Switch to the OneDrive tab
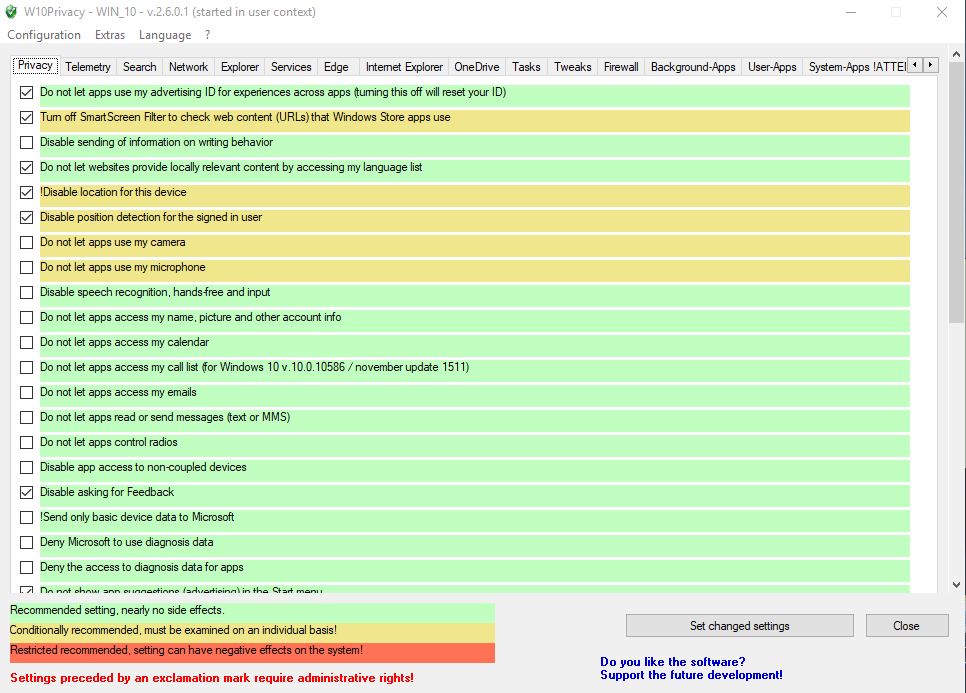Image resolution: width=966 pixels, height=693 pixels. (477, 67)
